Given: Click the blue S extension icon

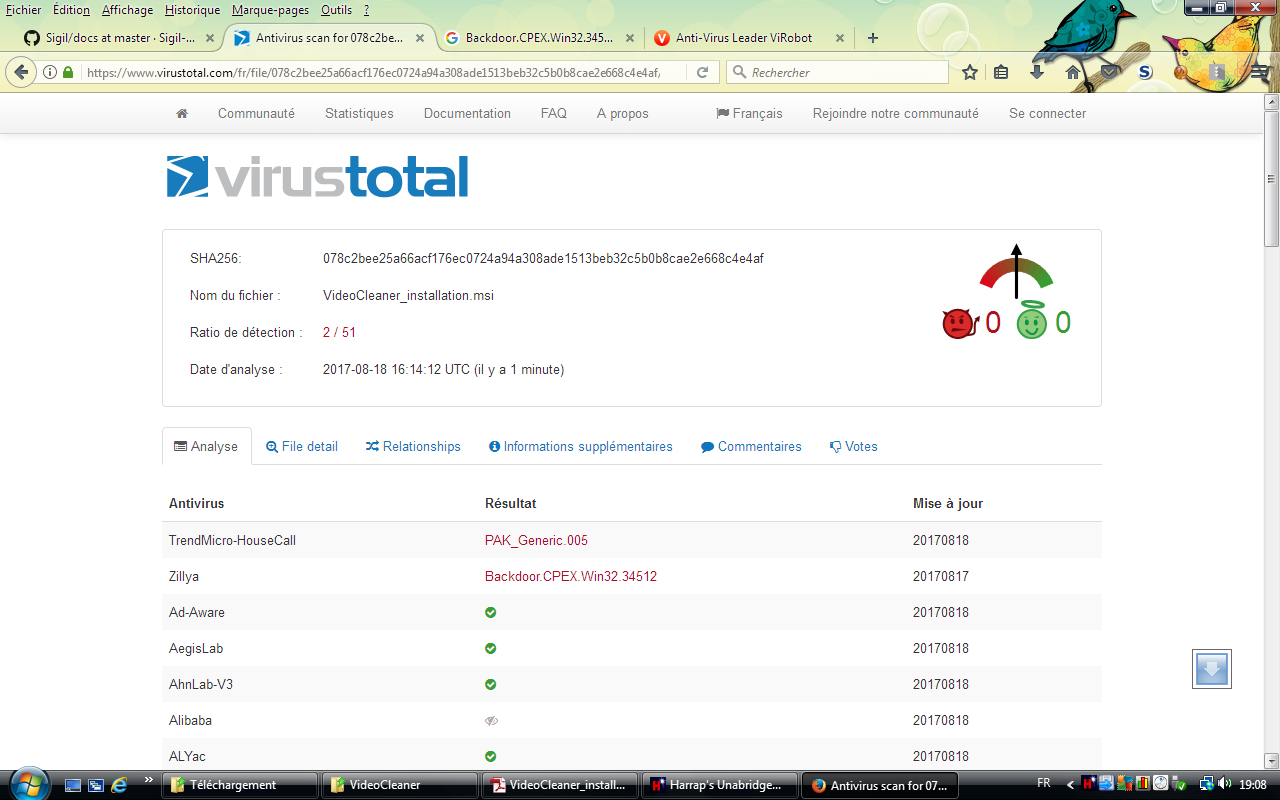Looking at the screenshot, I should tap(1146, 72).
